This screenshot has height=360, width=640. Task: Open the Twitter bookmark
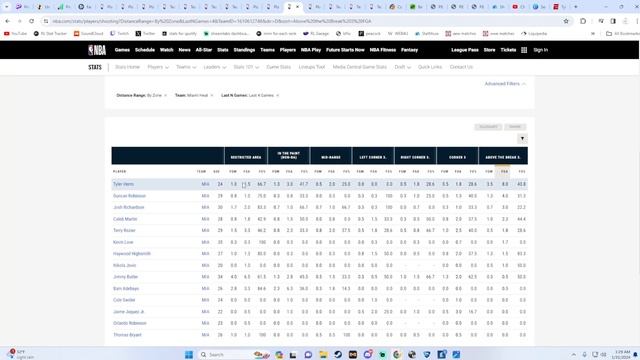pos(145,33)
